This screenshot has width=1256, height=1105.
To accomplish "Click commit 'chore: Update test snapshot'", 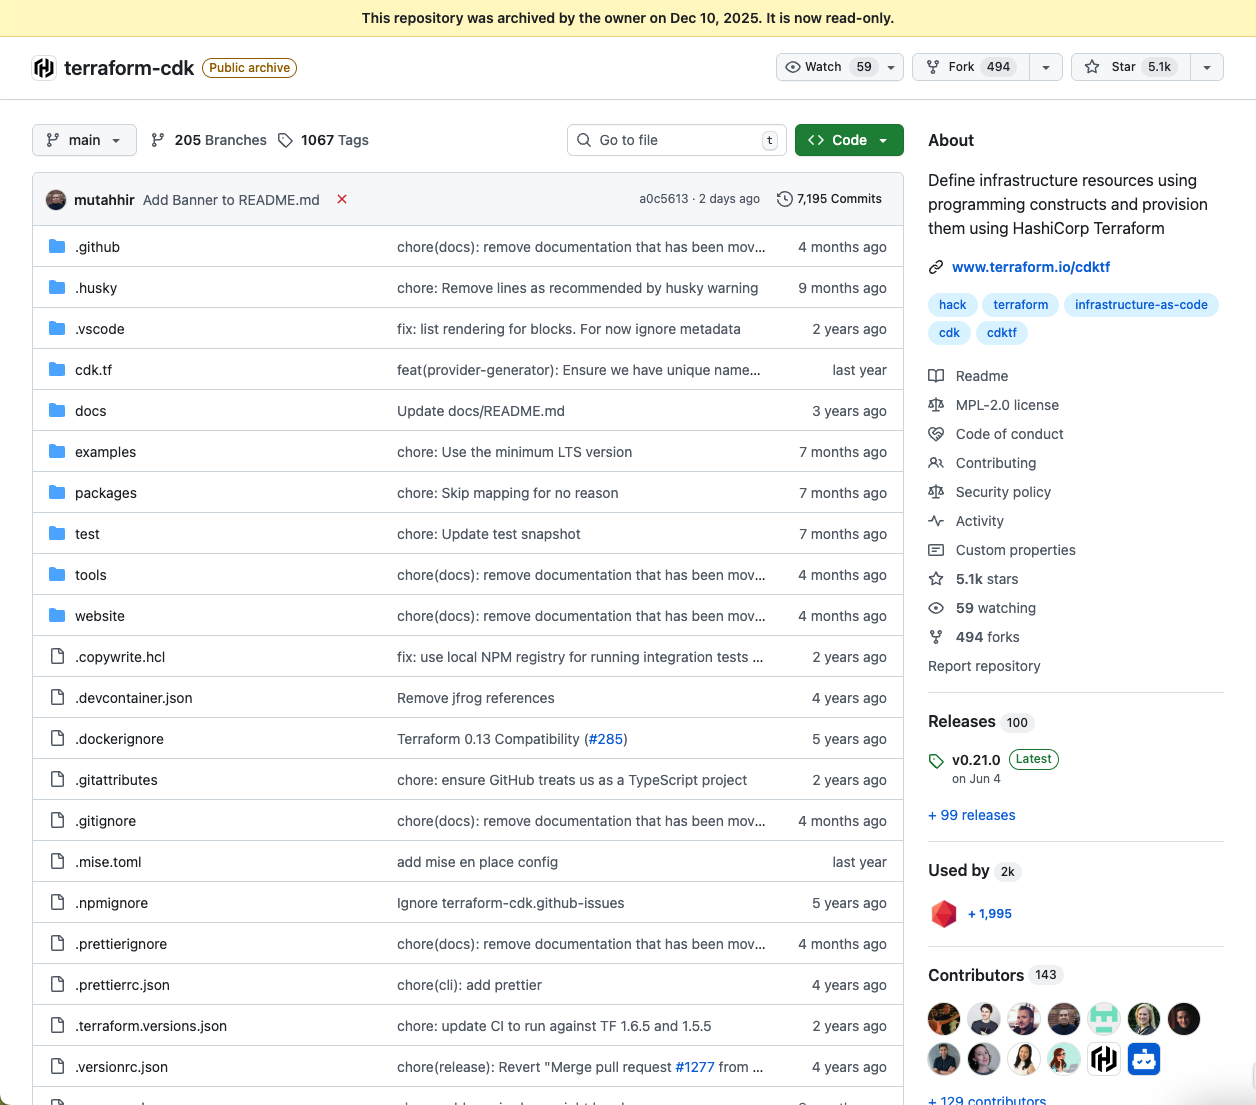I will 489,534.
